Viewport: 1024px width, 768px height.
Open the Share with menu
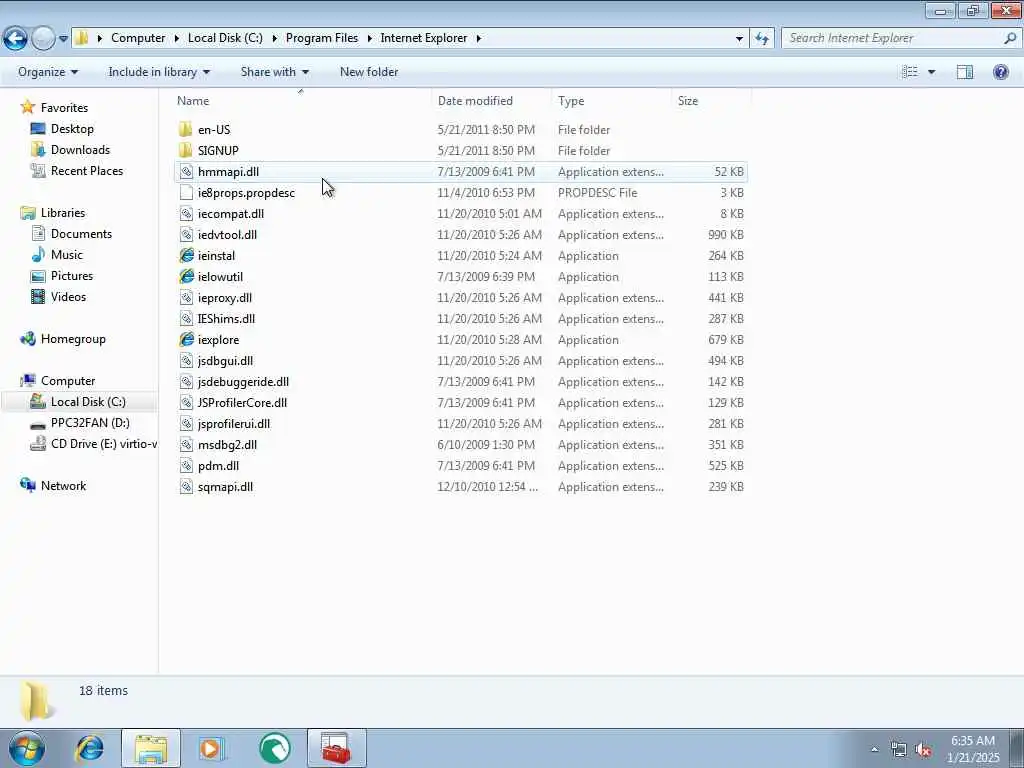(x=274, y=72)
